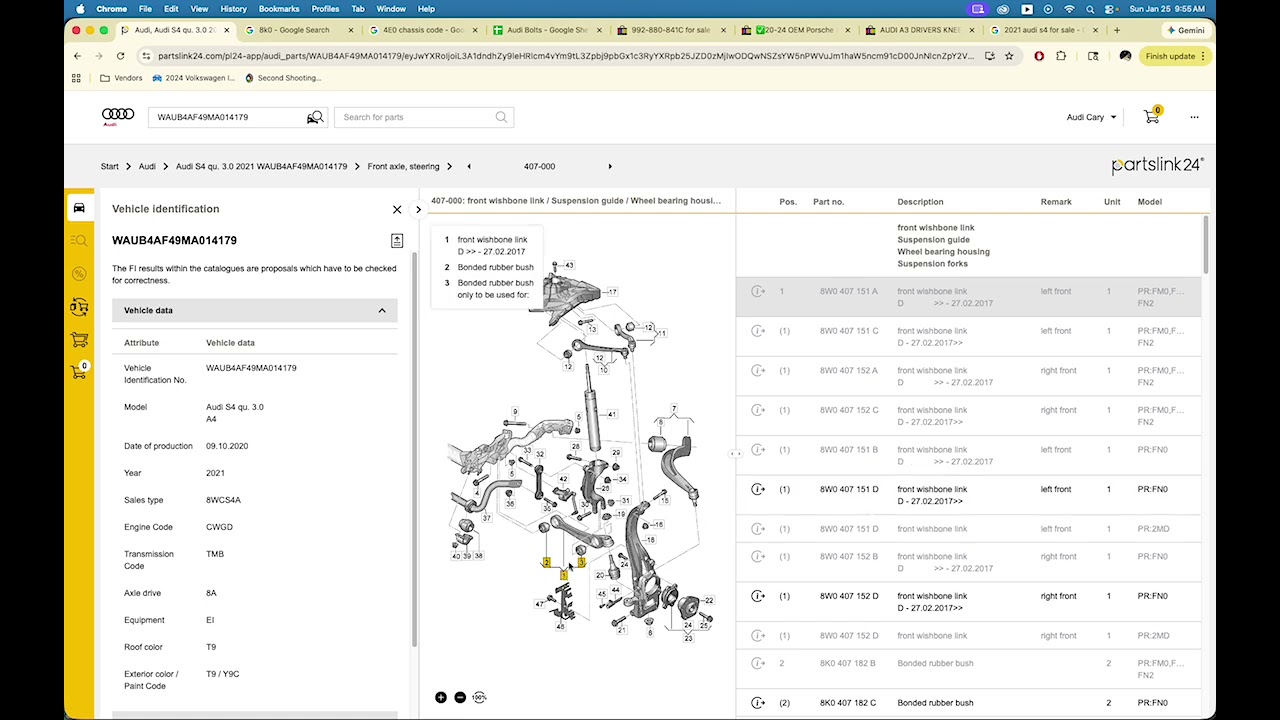
Task: Click highlighted callout 3 in diagram
Action: (581, 562)
